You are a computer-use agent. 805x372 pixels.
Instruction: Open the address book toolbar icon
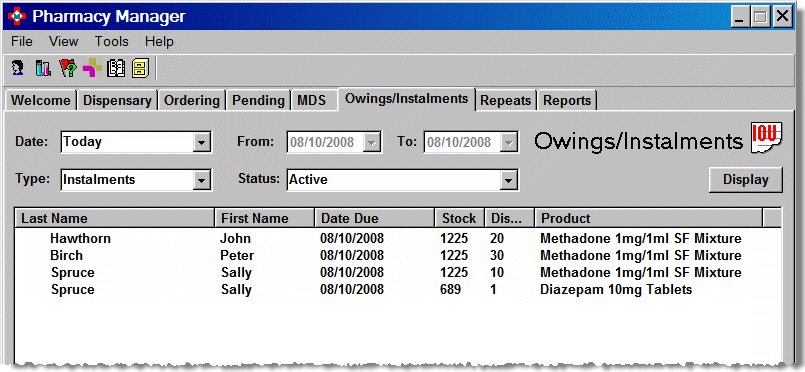[x=116, y=68]
